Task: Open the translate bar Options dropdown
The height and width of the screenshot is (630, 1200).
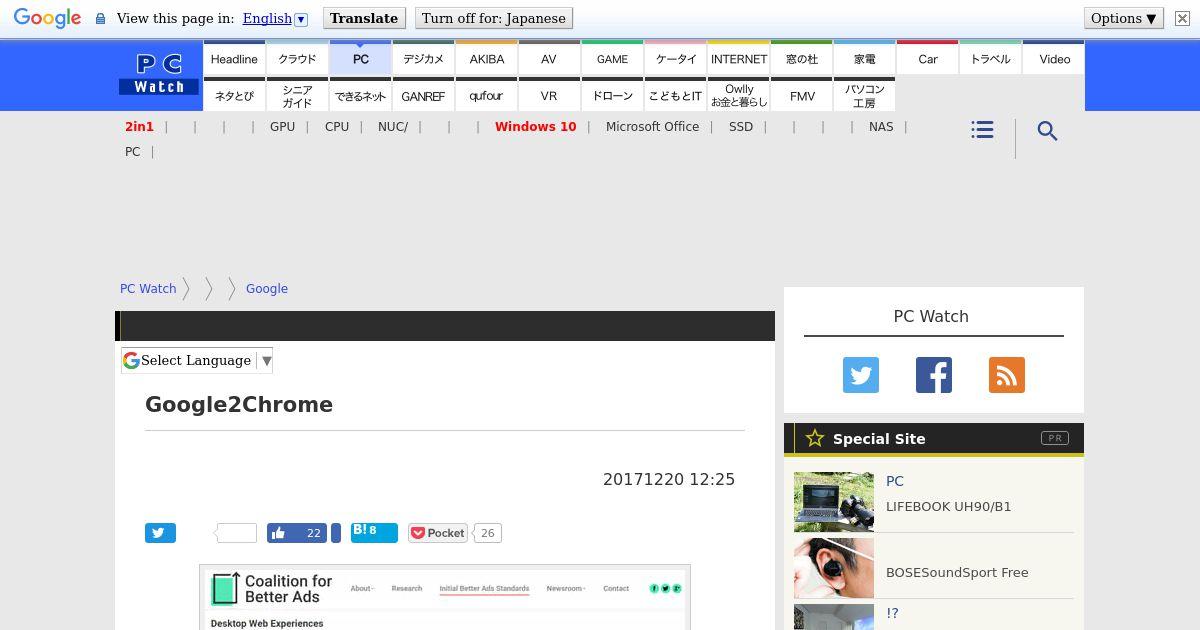Action: tap(1124, 18)
